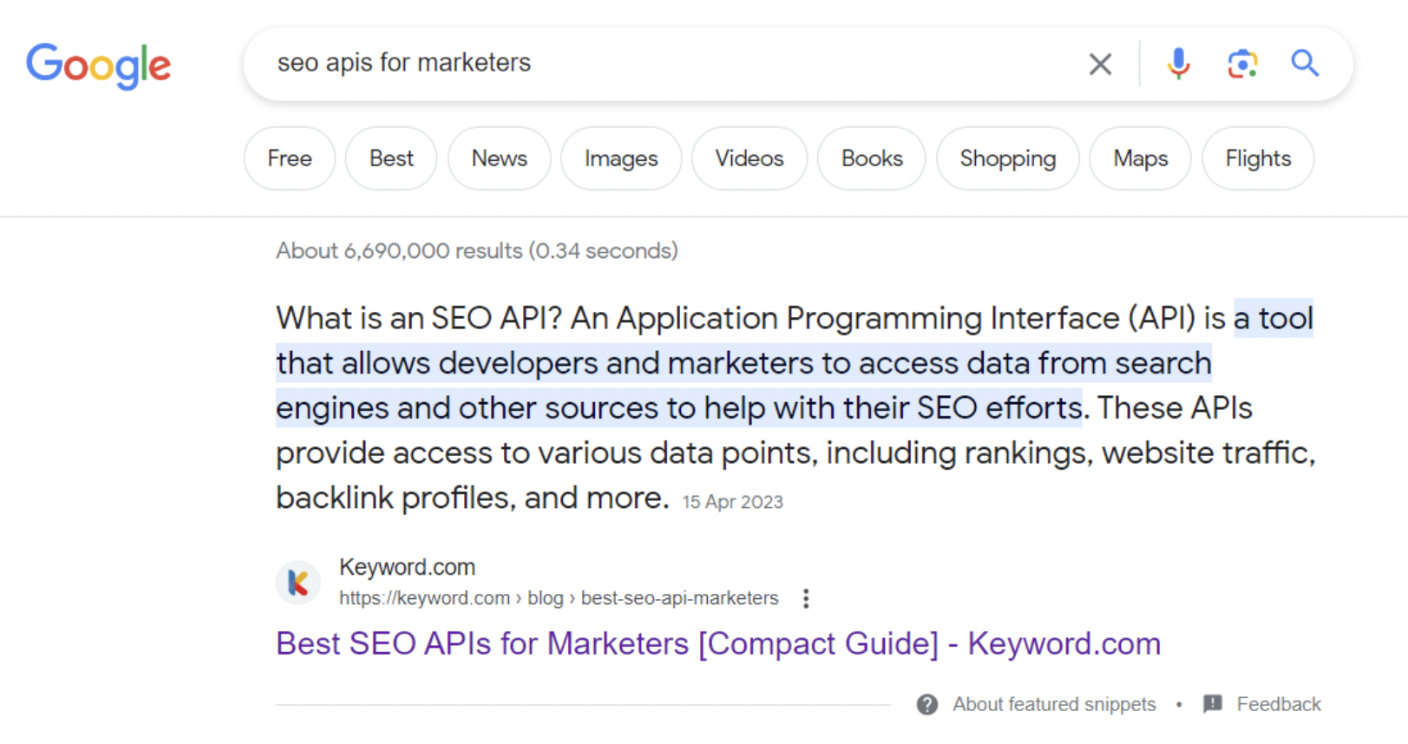Click the Feedback link

tap(1281, 704)
